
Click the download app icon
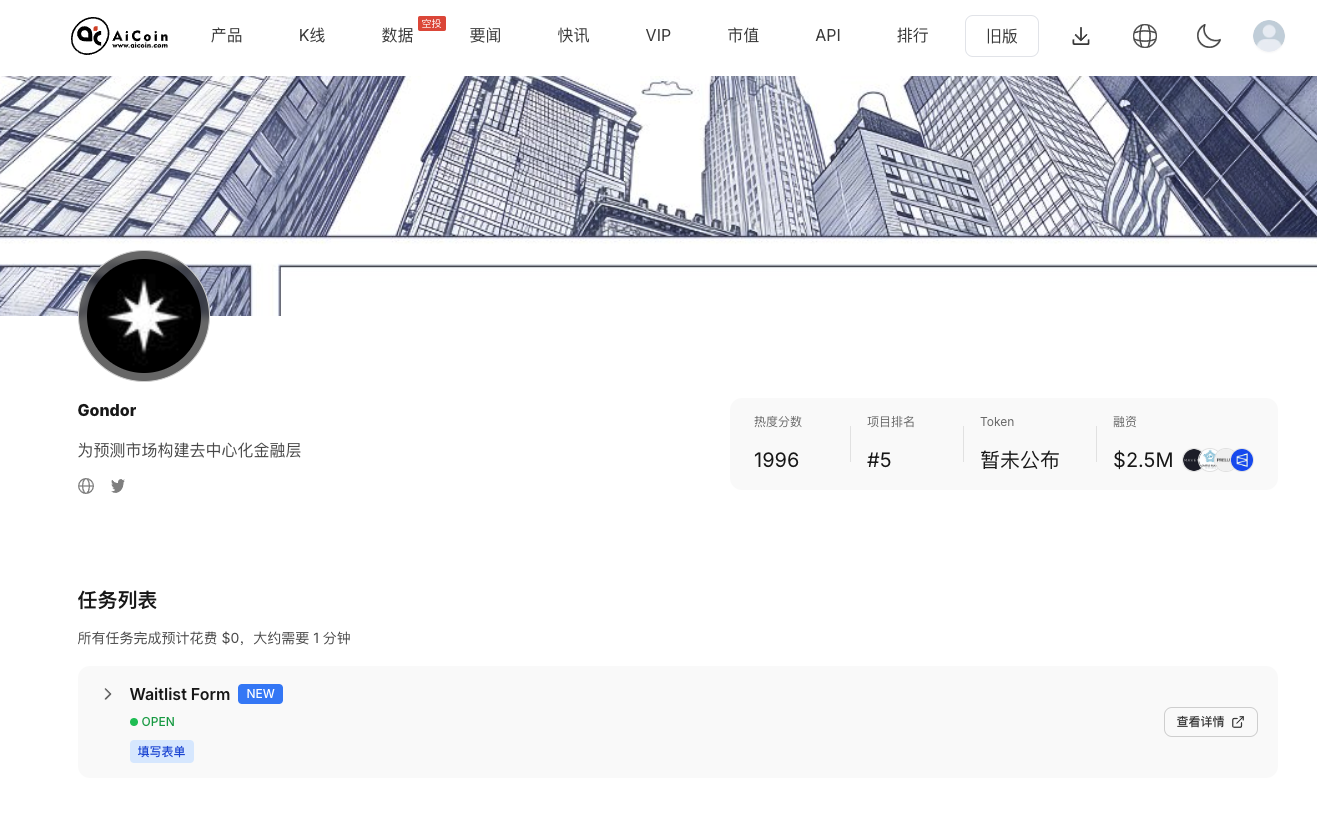pyautogui.click(x=1081, y=36)
